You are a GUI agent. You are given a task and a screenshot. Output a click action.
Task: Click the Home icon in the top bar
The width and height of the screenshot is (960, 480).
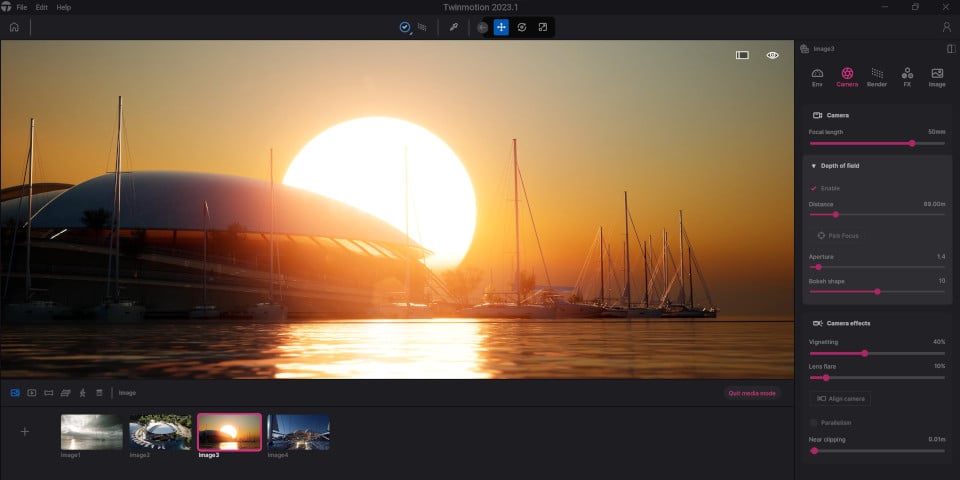click(14, 27)
